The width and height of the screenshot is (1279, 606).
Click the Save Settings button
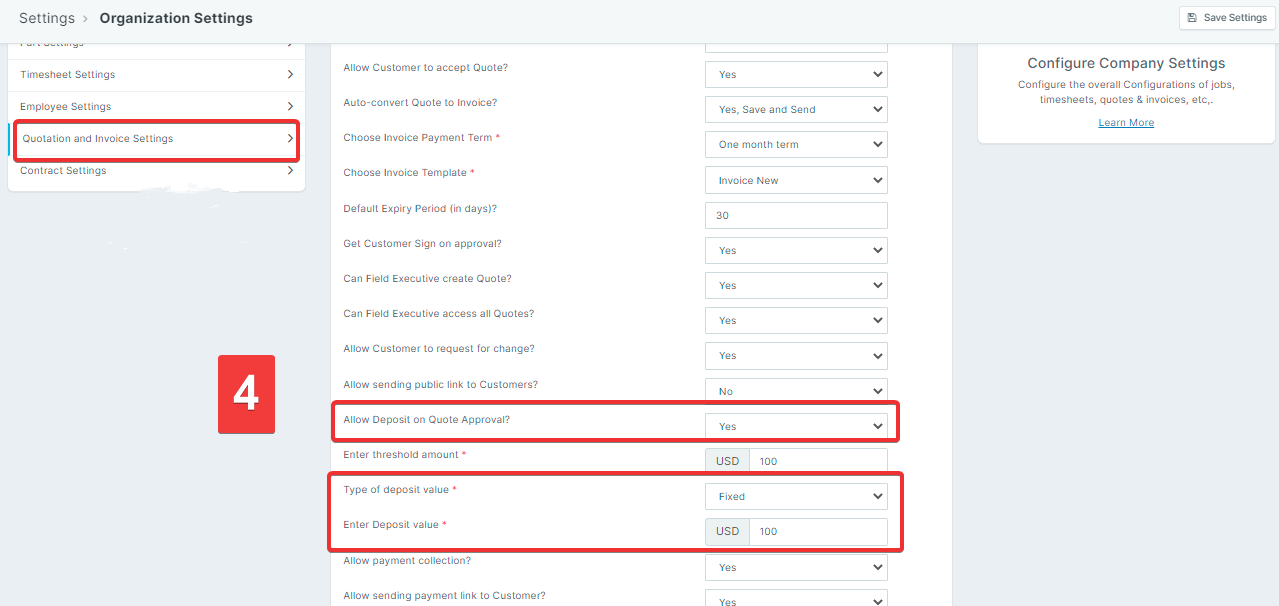1227,18
